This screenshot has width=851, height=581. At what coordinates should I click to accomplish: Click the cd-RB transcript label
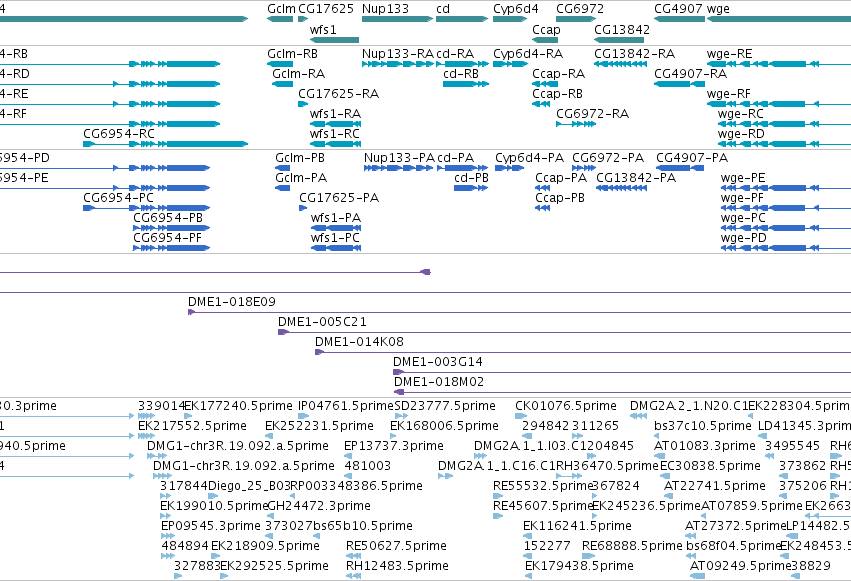(461, 74)
